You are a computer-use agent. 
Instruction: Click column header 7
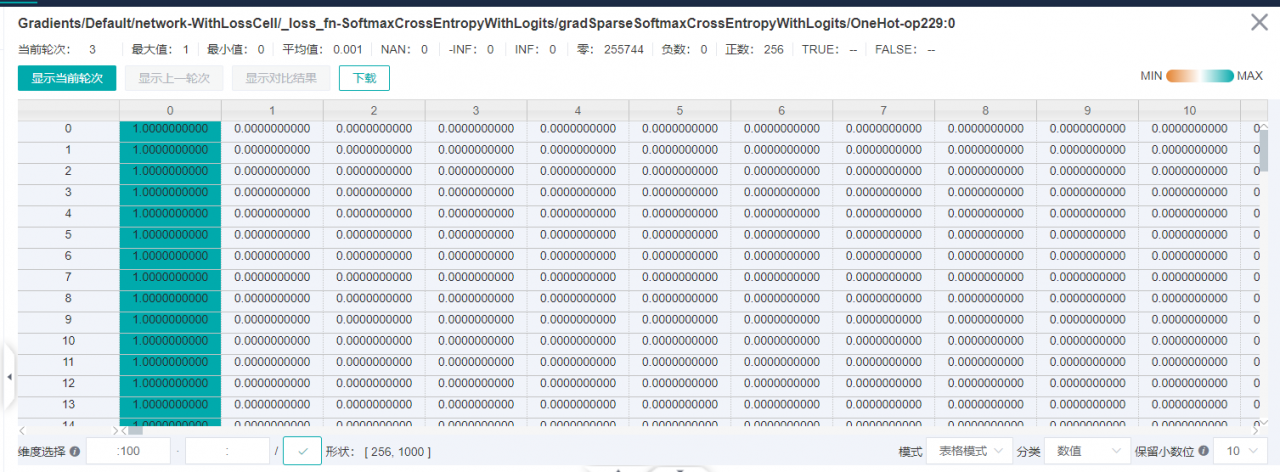884,110
